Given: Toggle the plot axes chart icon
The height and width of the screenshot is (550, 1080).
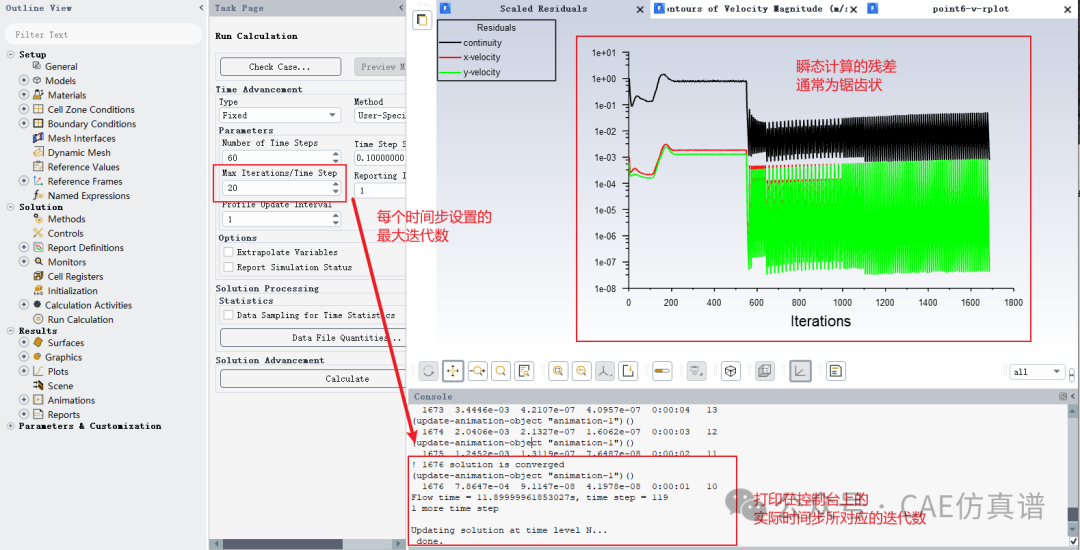Looking at the screenshot, I should coord(800,371).
